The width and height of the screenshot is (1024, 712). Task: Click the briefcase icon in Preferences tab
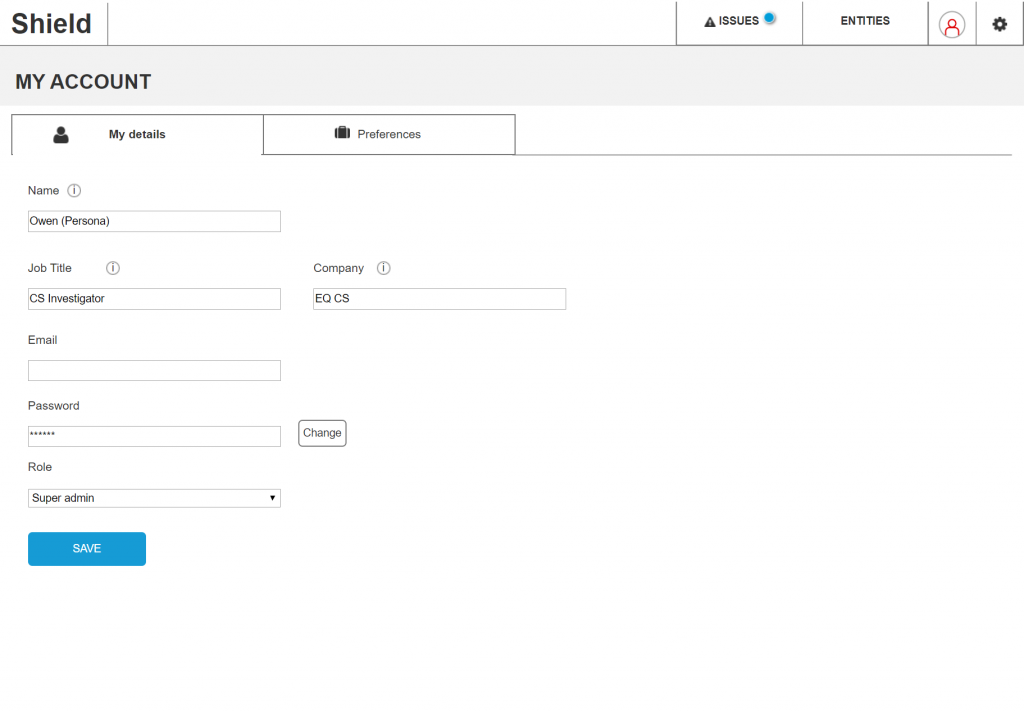342,133
